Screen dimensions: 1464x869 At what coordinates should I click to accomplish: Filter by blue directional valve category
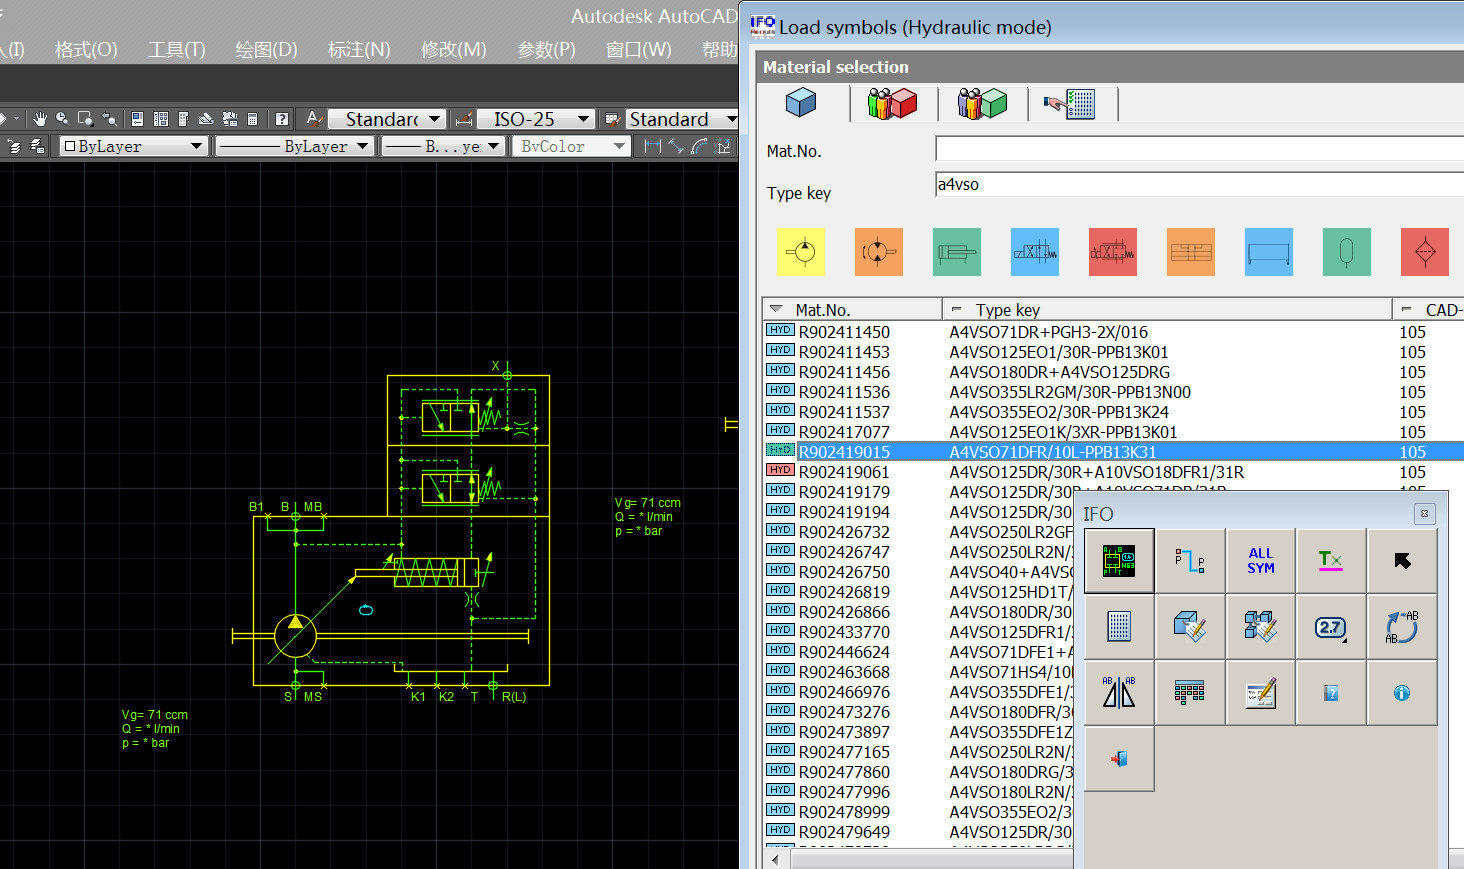click(1035, 252)
